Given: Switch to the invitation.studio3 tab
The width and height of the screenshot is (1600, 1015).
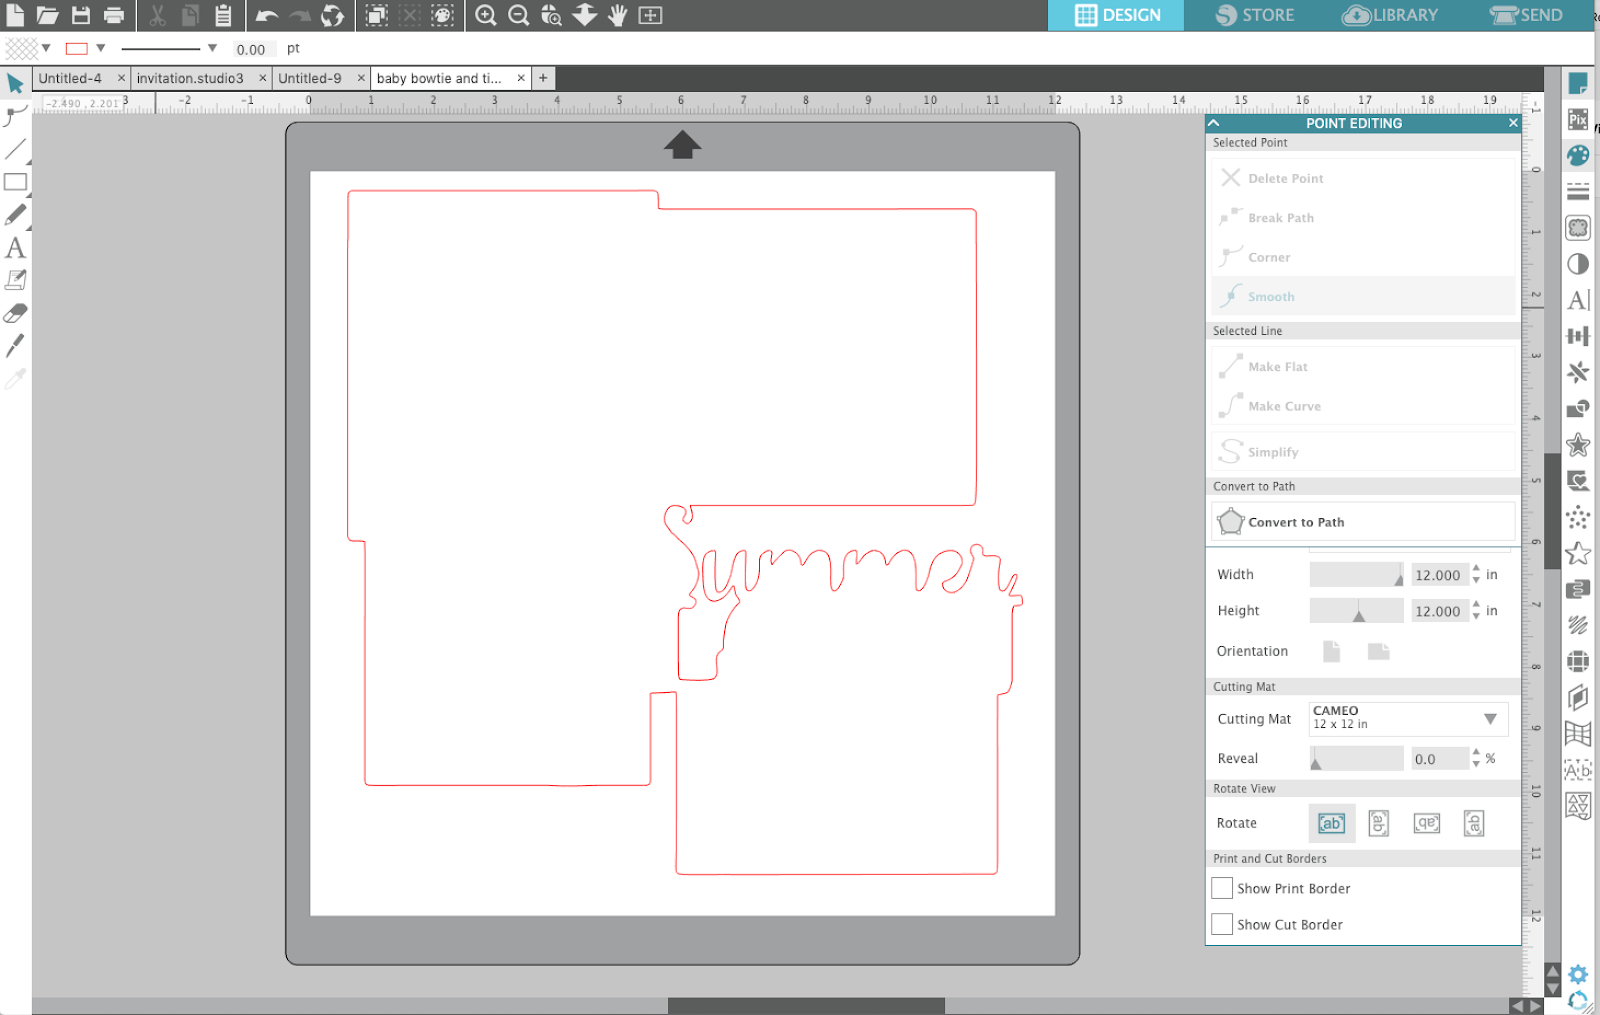Looking at the screenshot, I should pos(192,77).
